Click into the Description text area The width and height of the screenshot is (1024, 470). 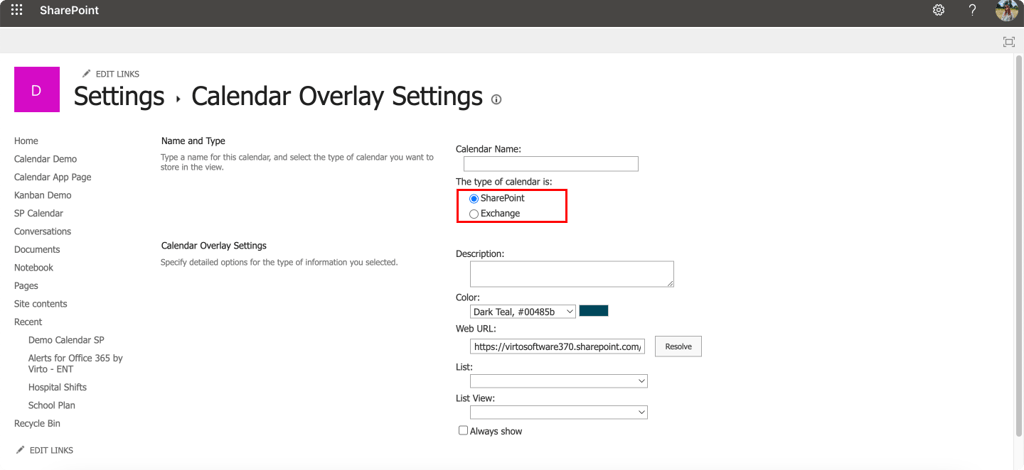572,274
